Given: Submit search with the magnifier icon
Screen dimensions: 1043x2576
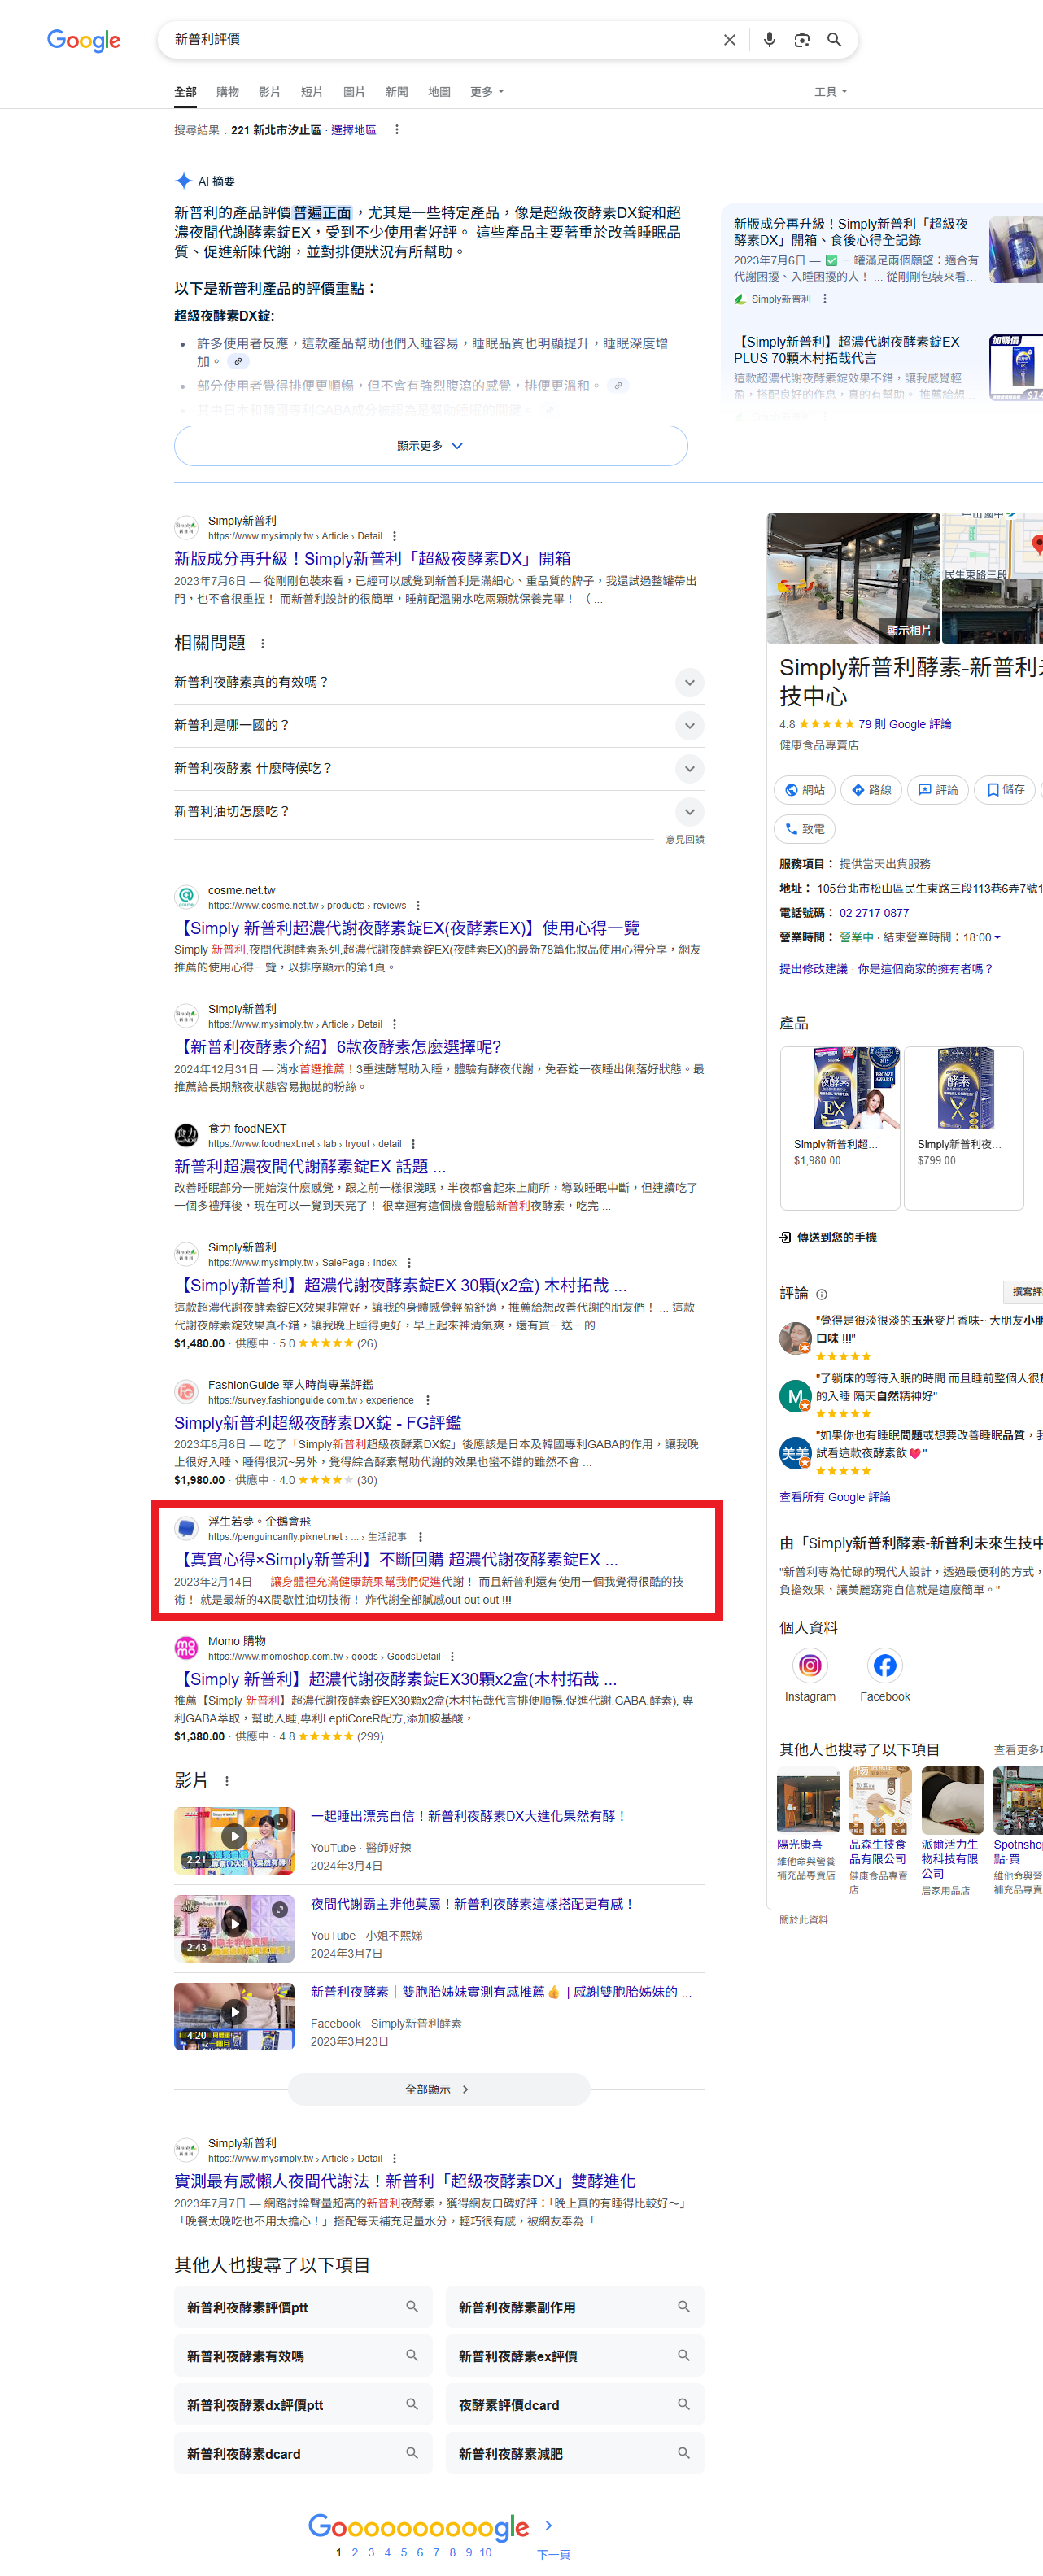Looking at the screenshot, I should (x=834, y=40).
